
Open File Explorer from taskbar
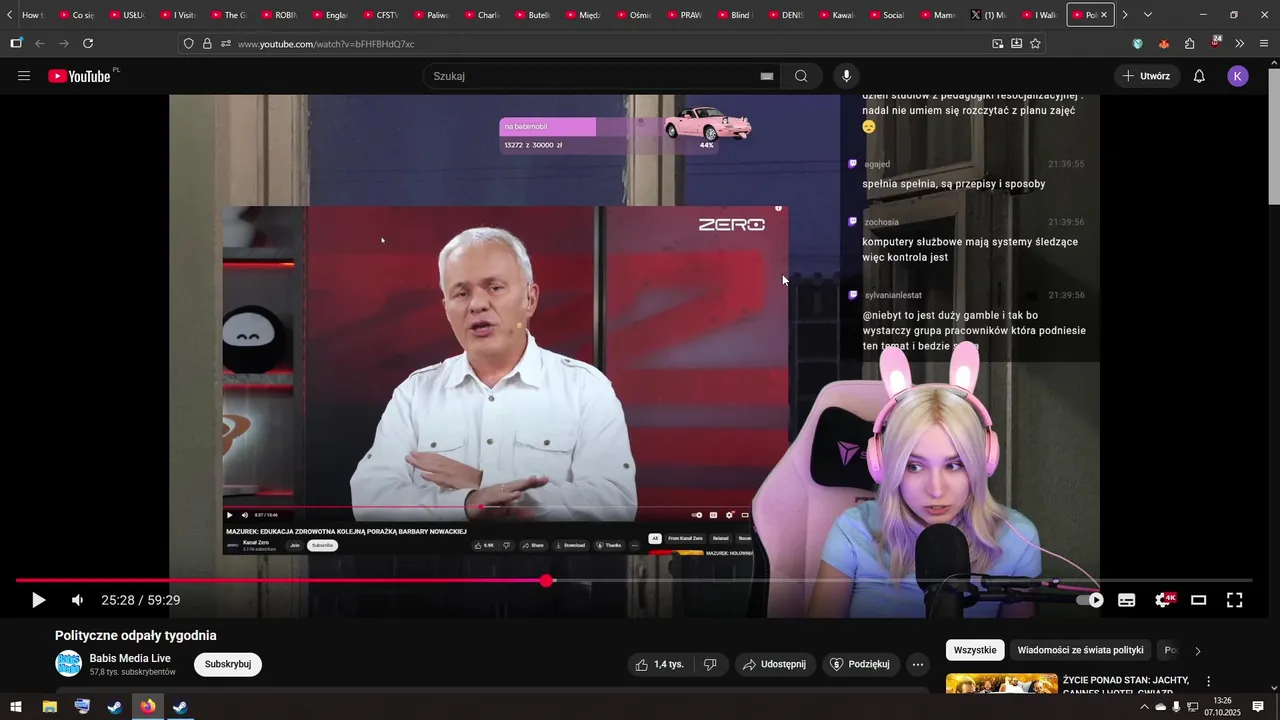click(49, 707)
